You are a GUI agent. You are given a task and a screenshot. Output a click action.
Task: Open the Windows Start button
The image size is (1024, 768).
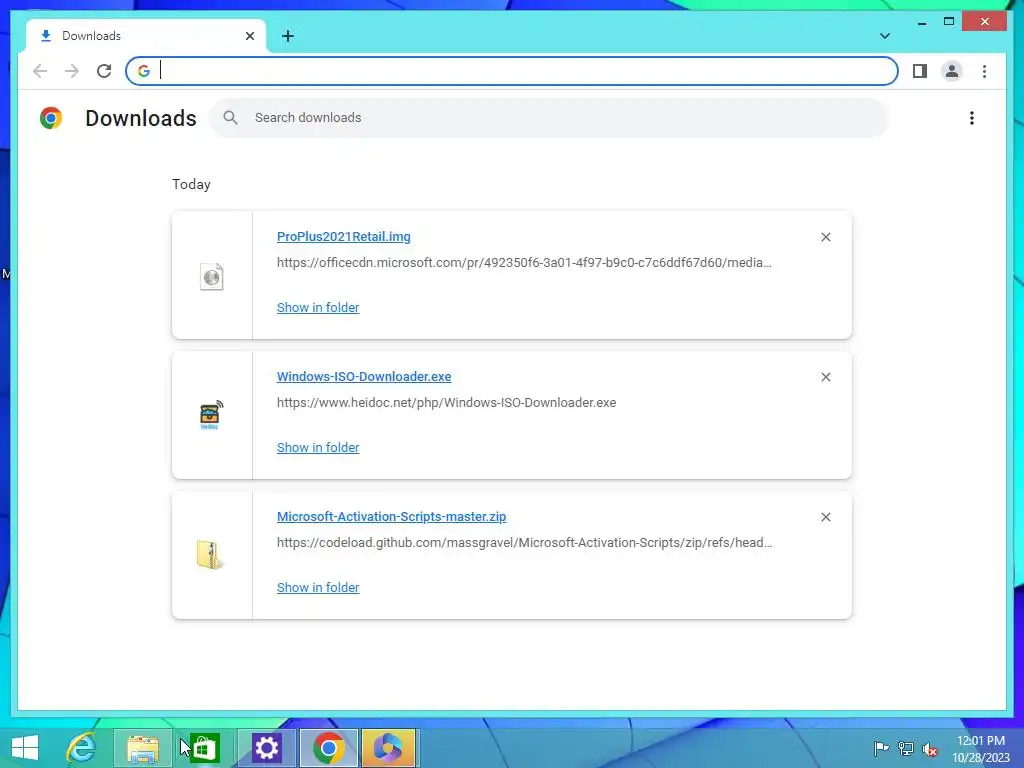click(x=25, y=748)
